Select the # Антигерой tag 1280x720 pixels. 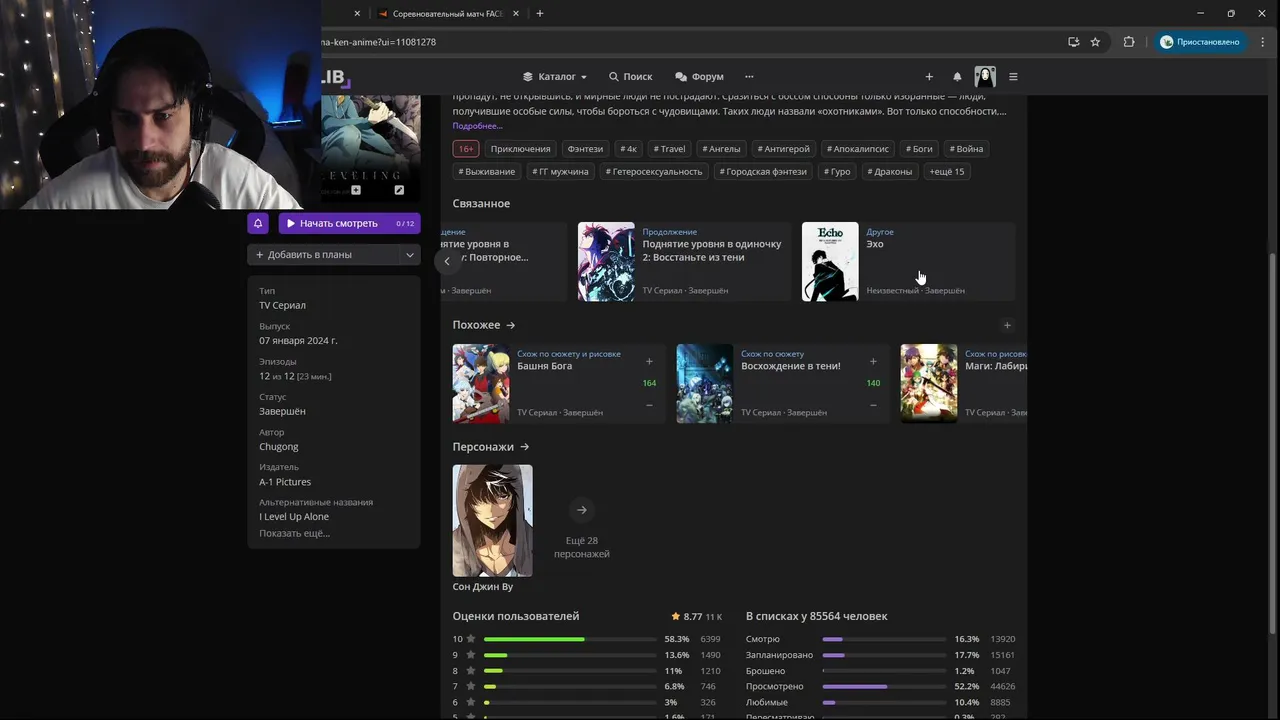(783, 149)
